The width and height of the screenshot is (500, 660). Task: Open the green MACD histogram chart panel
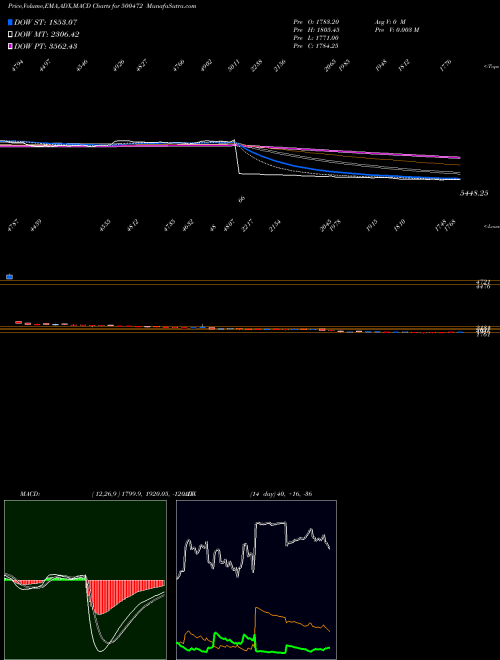[x=85, y=580]
